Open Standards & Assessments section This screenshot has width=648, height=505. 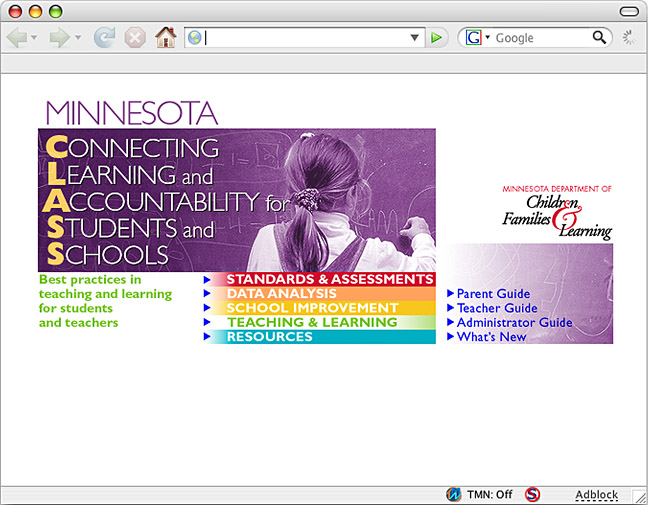click(330, 279)
